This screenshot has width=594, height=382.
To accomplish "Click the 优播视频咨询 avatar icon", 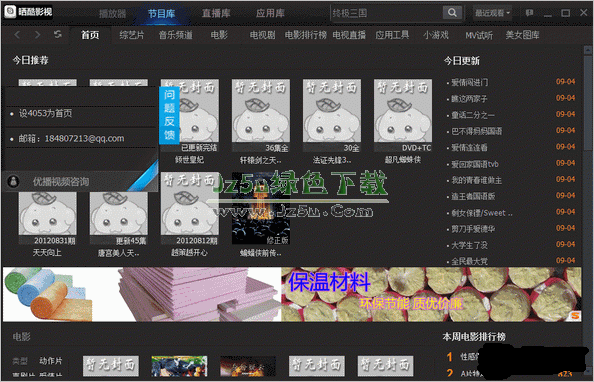I will (14, 182).
